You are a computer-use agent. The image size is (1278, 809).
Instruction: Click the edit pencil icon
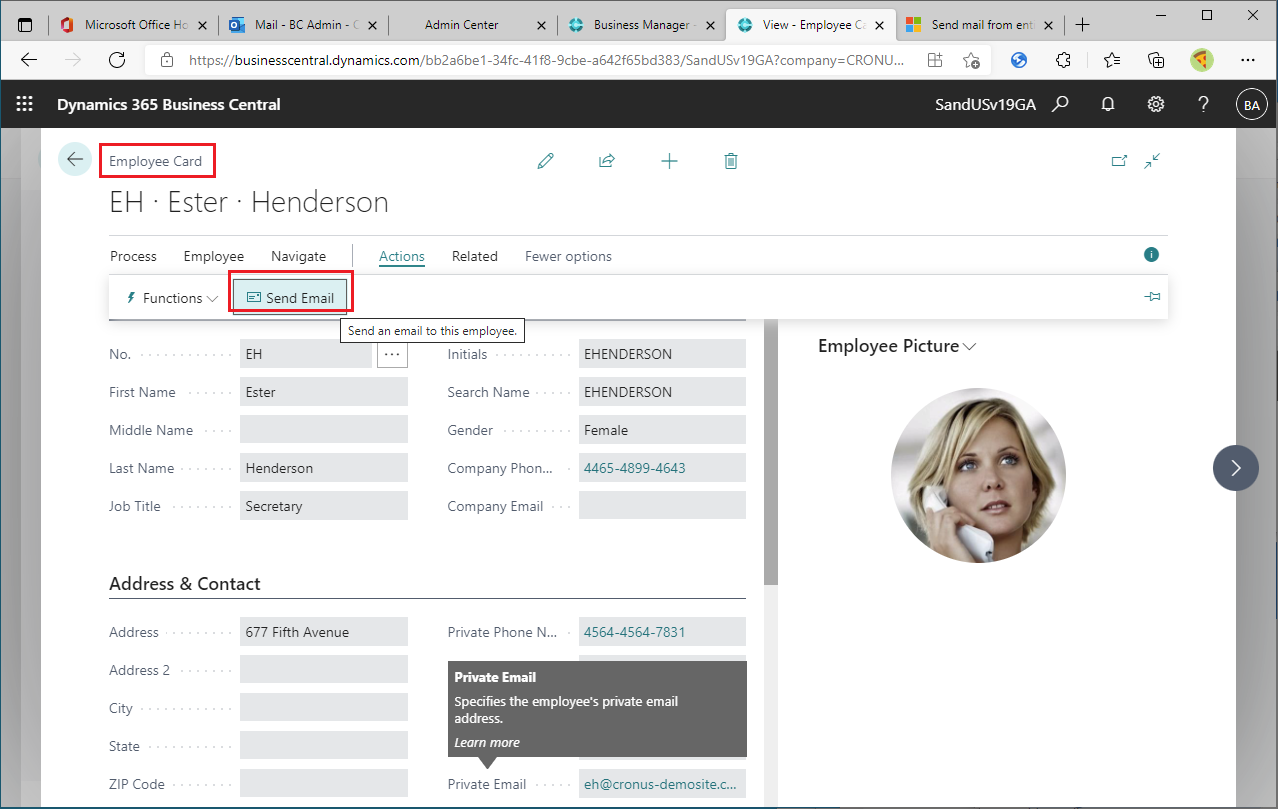pyautogui.click(x=545, y=160)
